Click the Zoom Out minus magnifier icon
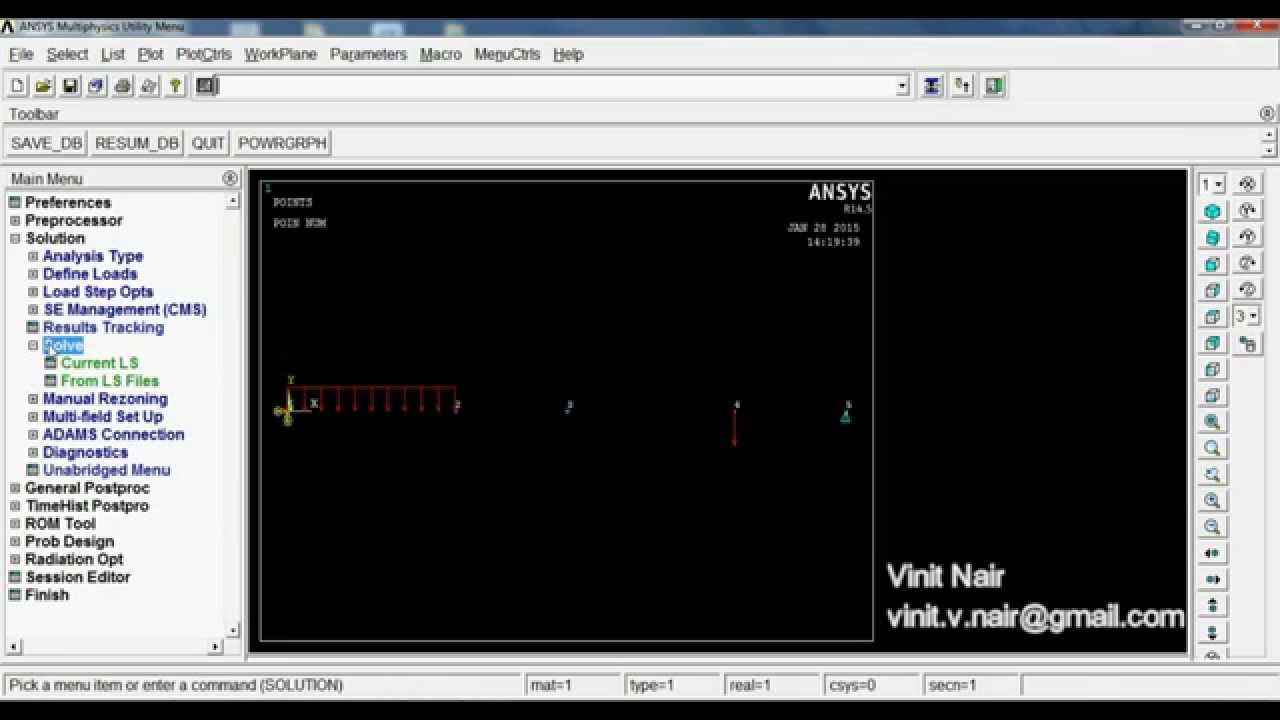 (x=1212, y=527)
